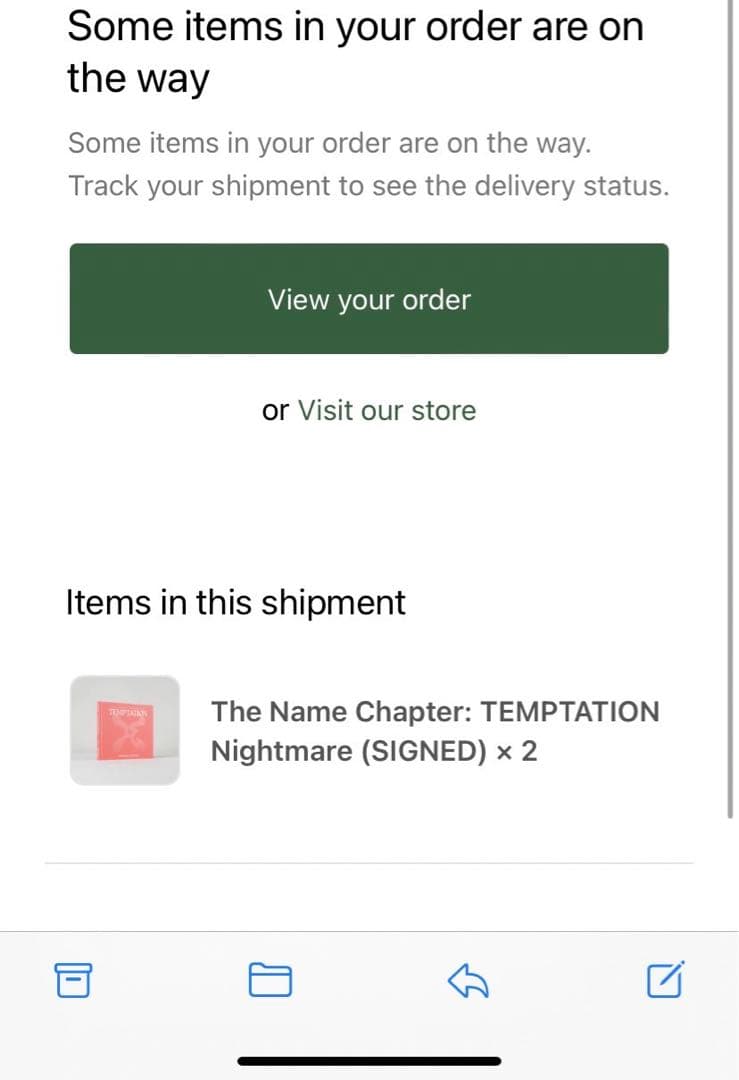Tap the horizontal divider below the product
The image size is (739, 1080).
pos(369,862)
